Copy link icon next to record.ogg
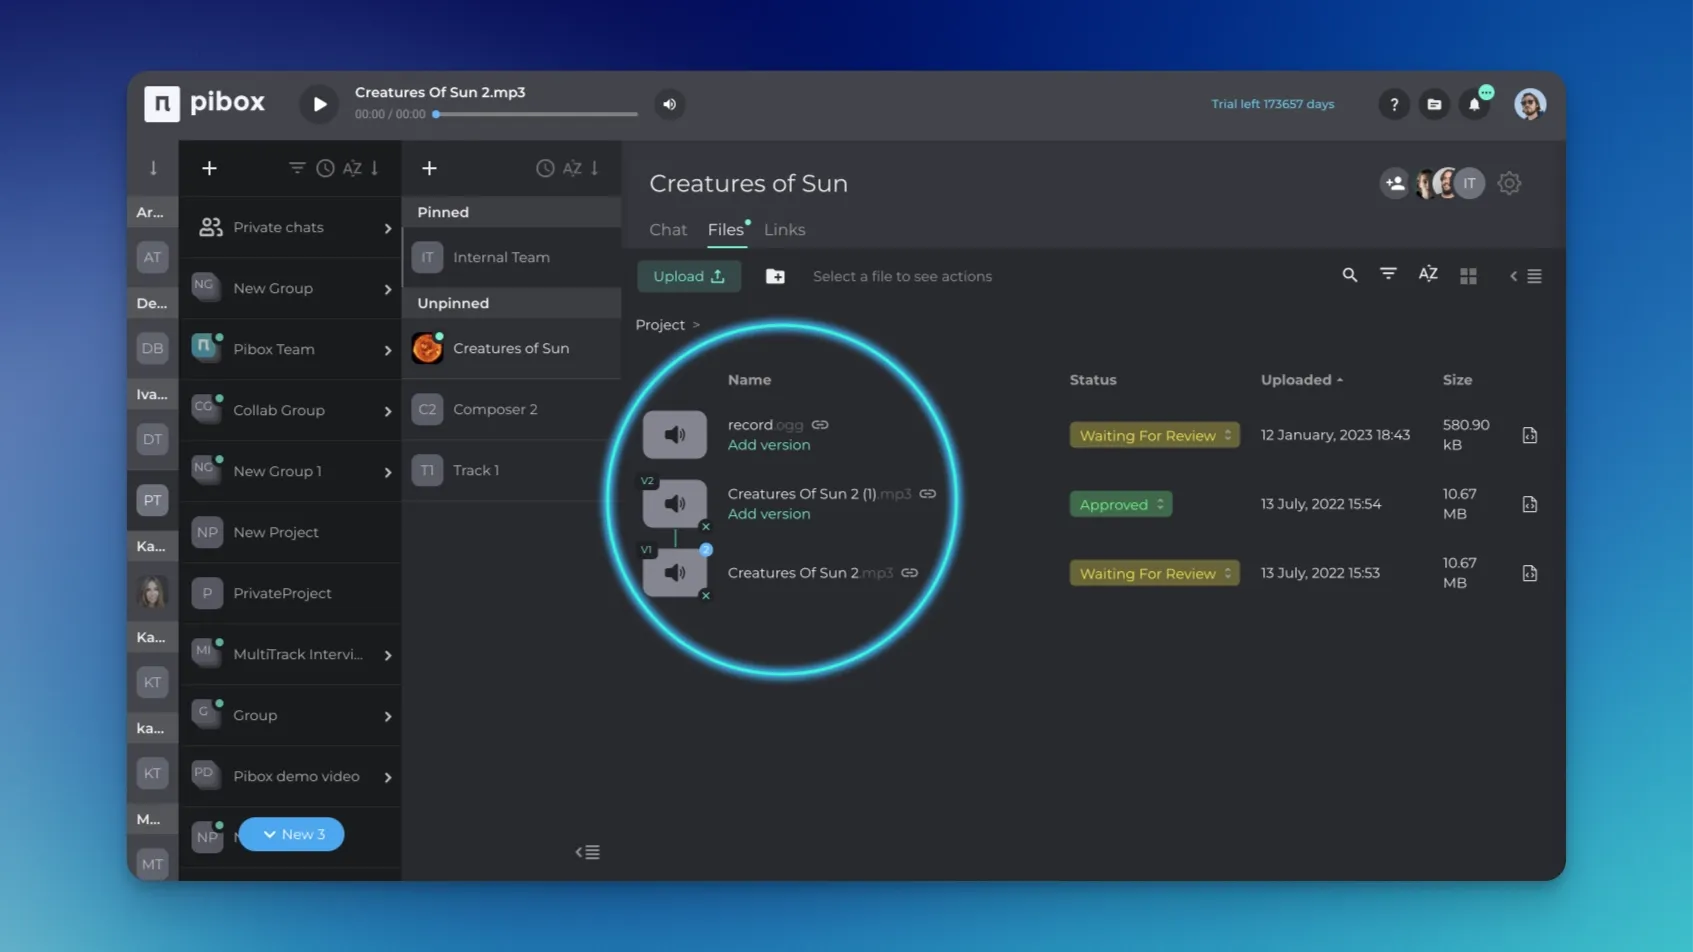This screenshot has width=1693, height=952. [x=820, y=425]
